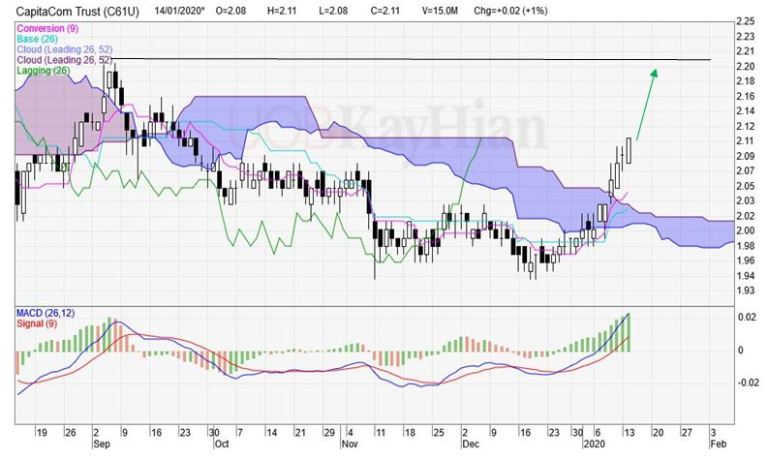
Task: Click the low price L=2.08
Action: (x=333, y=10)
